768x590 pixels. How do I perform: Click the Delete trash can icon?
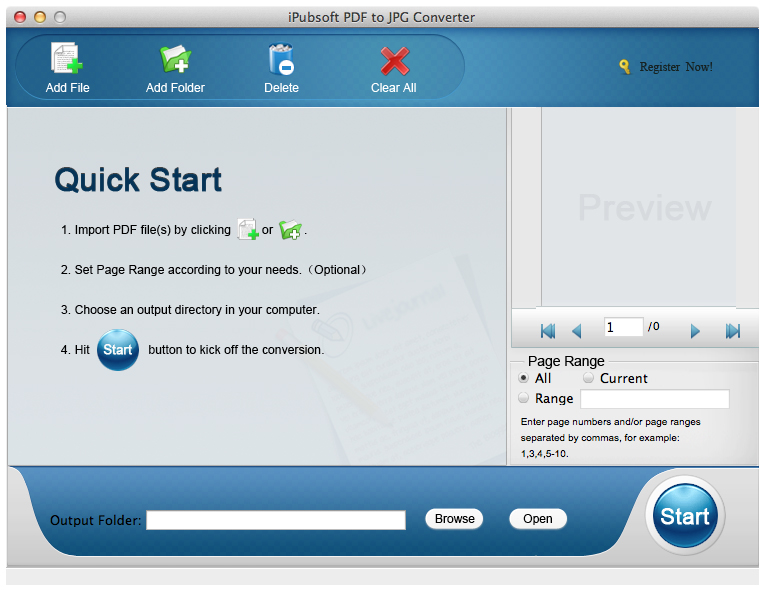pos(281,59)
